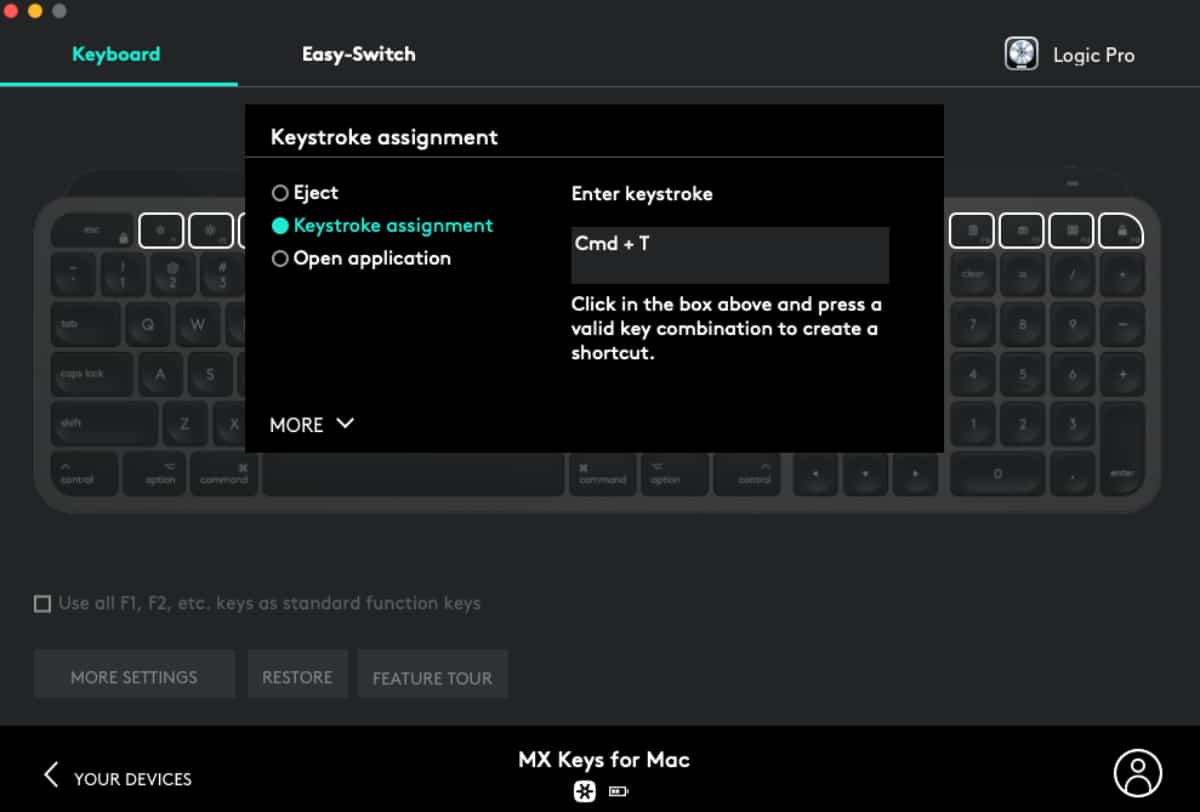
Task: Select the Eject radio option
Action: 280,193
